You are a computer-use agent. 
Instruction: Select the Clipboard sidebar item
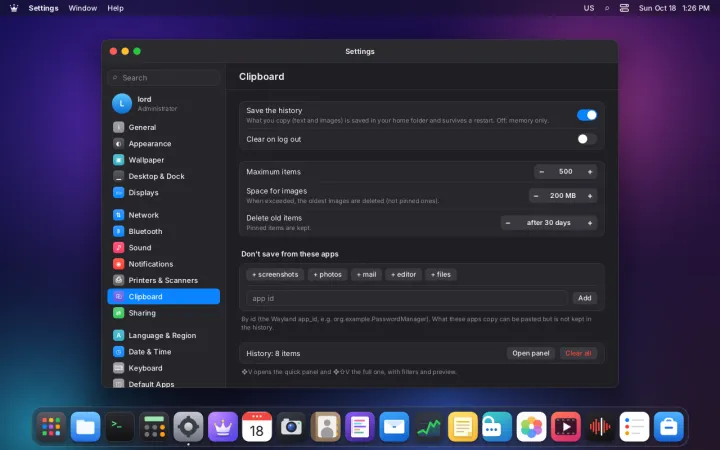point(163,297)
